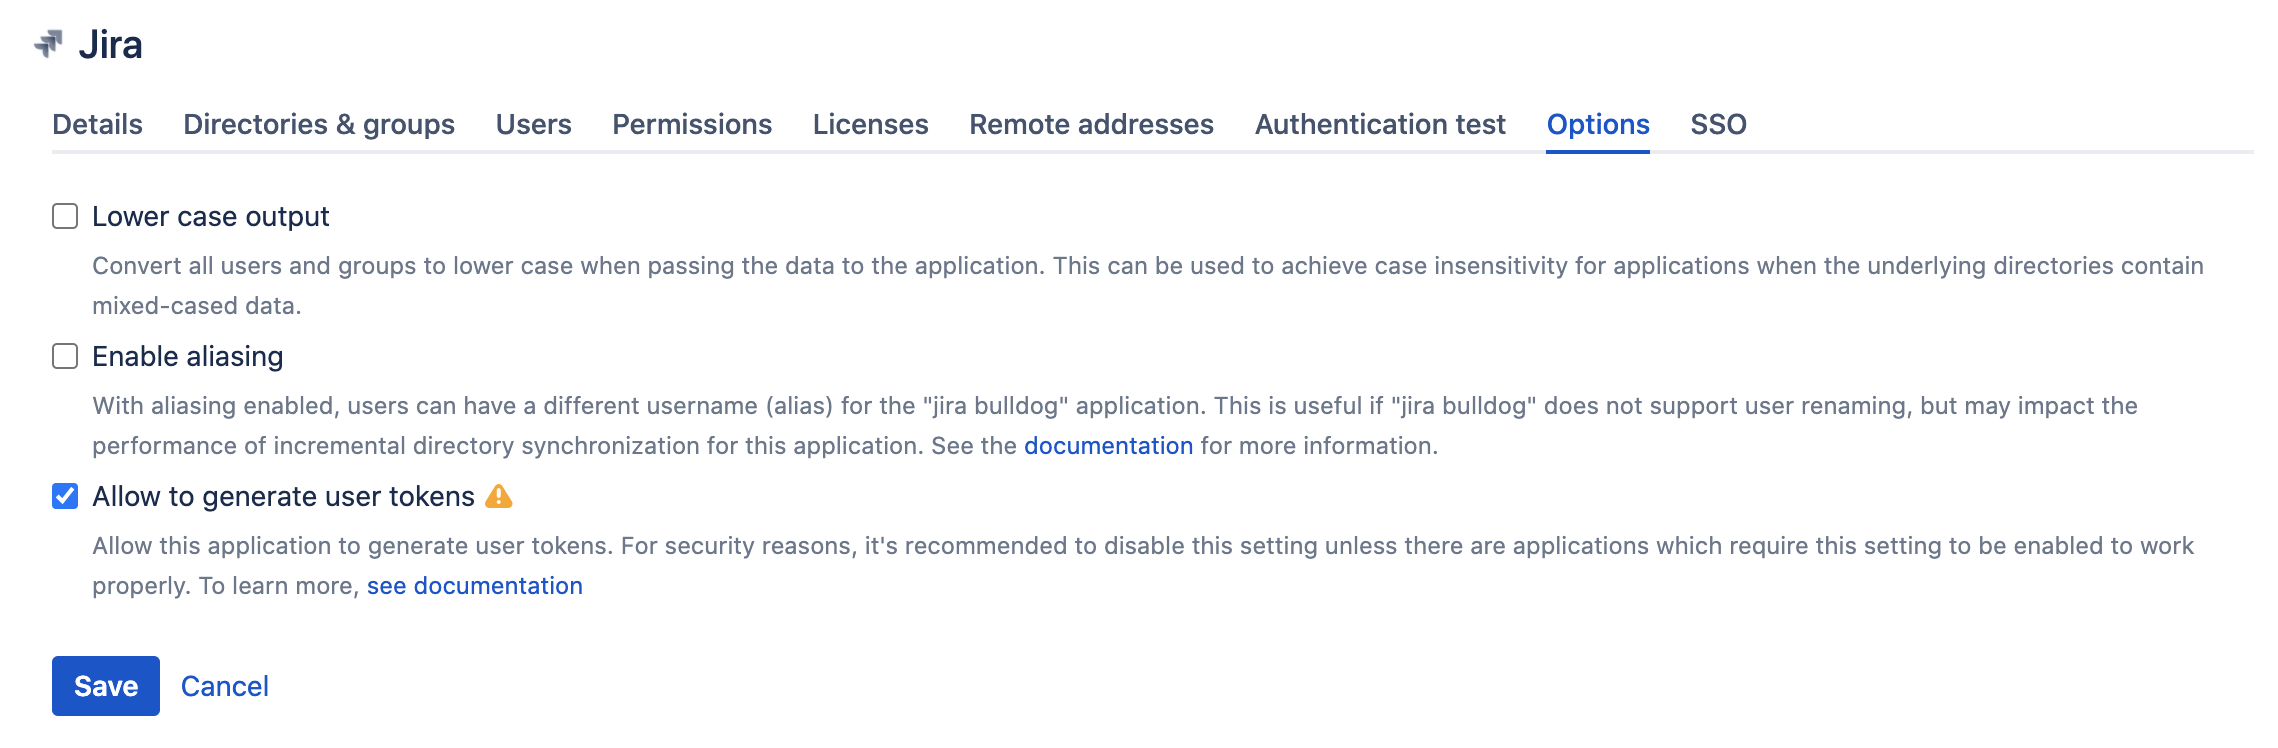This screenshot has width=2278, height=748.
Task: Click the Allow to generate user tokens label
Action: click(x=283, y=496)
